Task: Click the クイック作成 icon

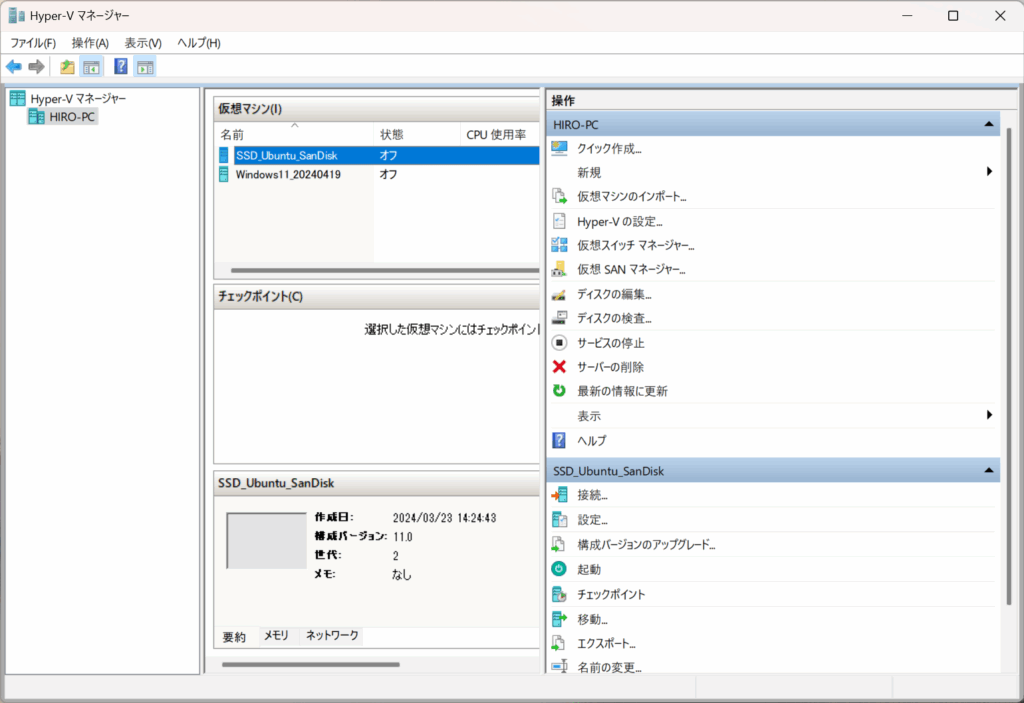Action: pos(560,148)
